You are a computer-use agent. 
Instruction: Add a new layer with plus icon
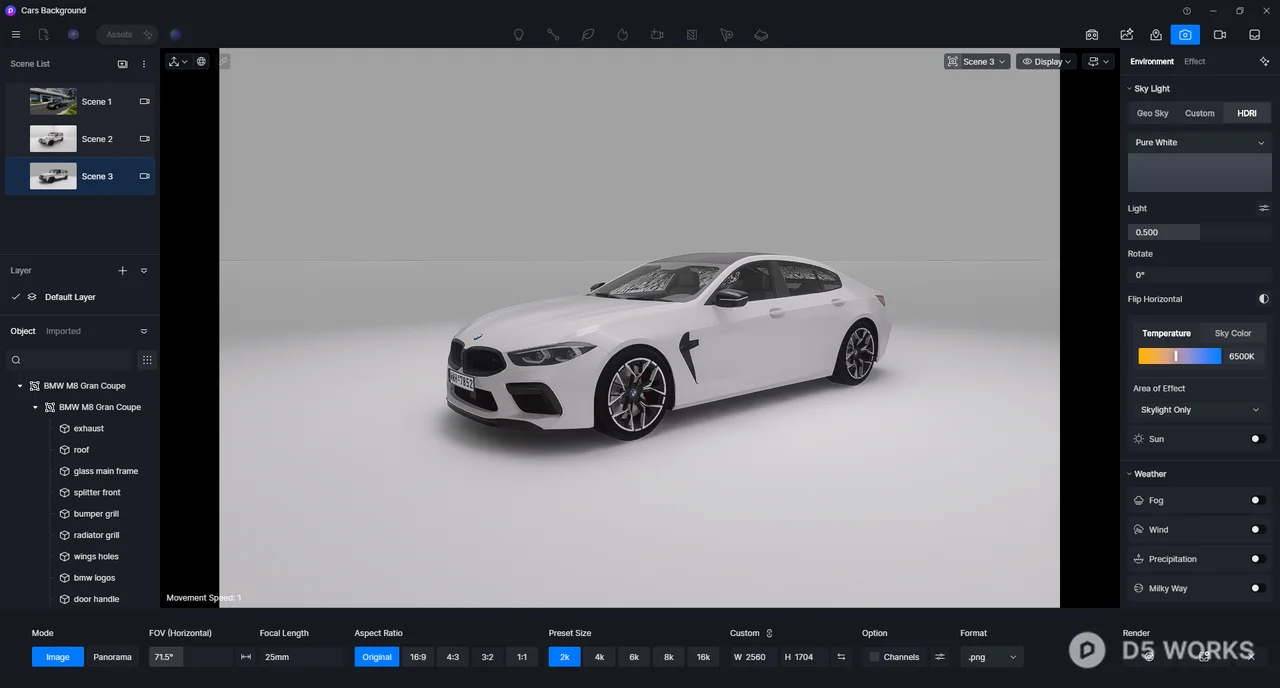123,270
